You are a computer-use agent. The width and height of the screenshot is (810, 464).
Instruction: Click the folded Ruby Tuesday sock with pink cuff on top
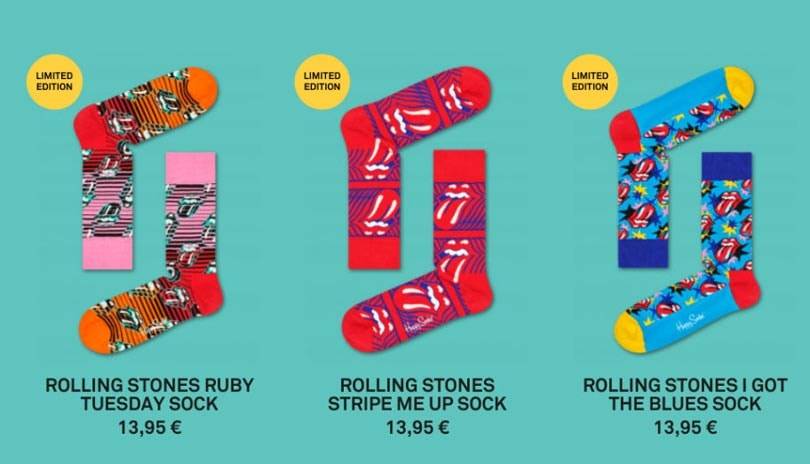(190, 212)
